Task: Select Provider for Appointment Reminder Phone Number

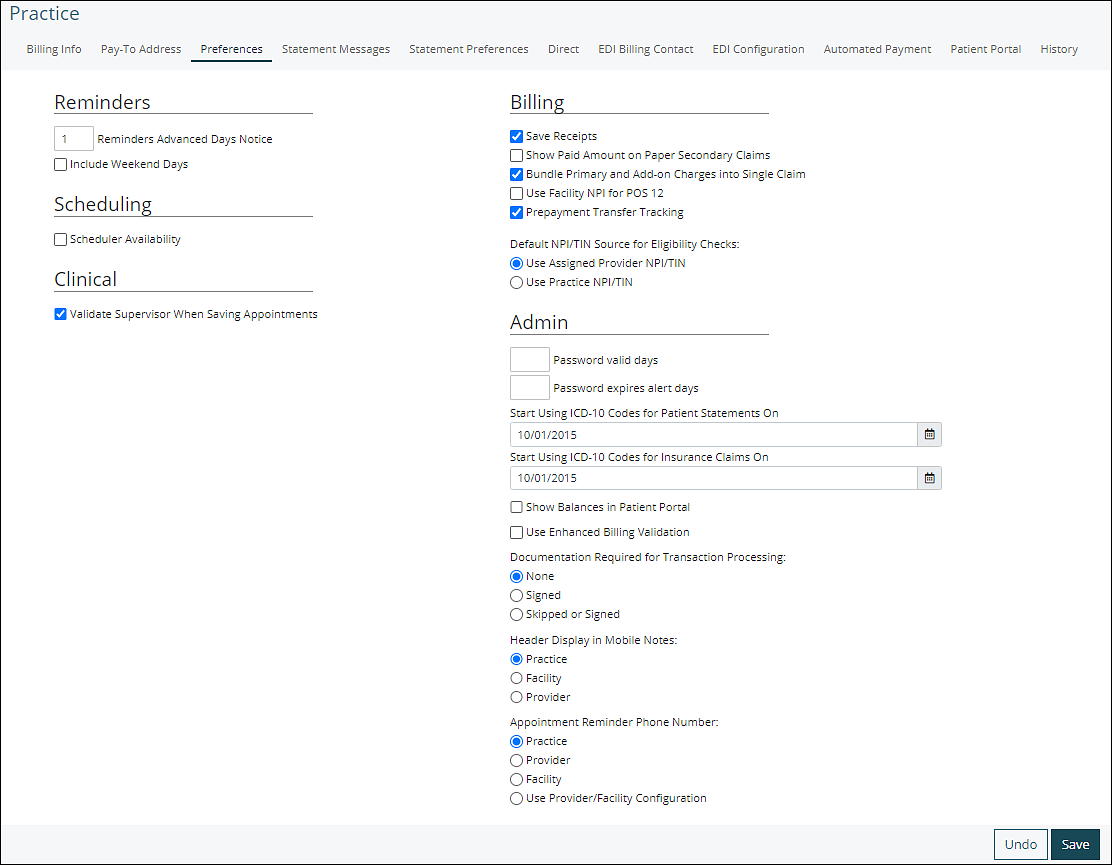Action: [516, 761]
